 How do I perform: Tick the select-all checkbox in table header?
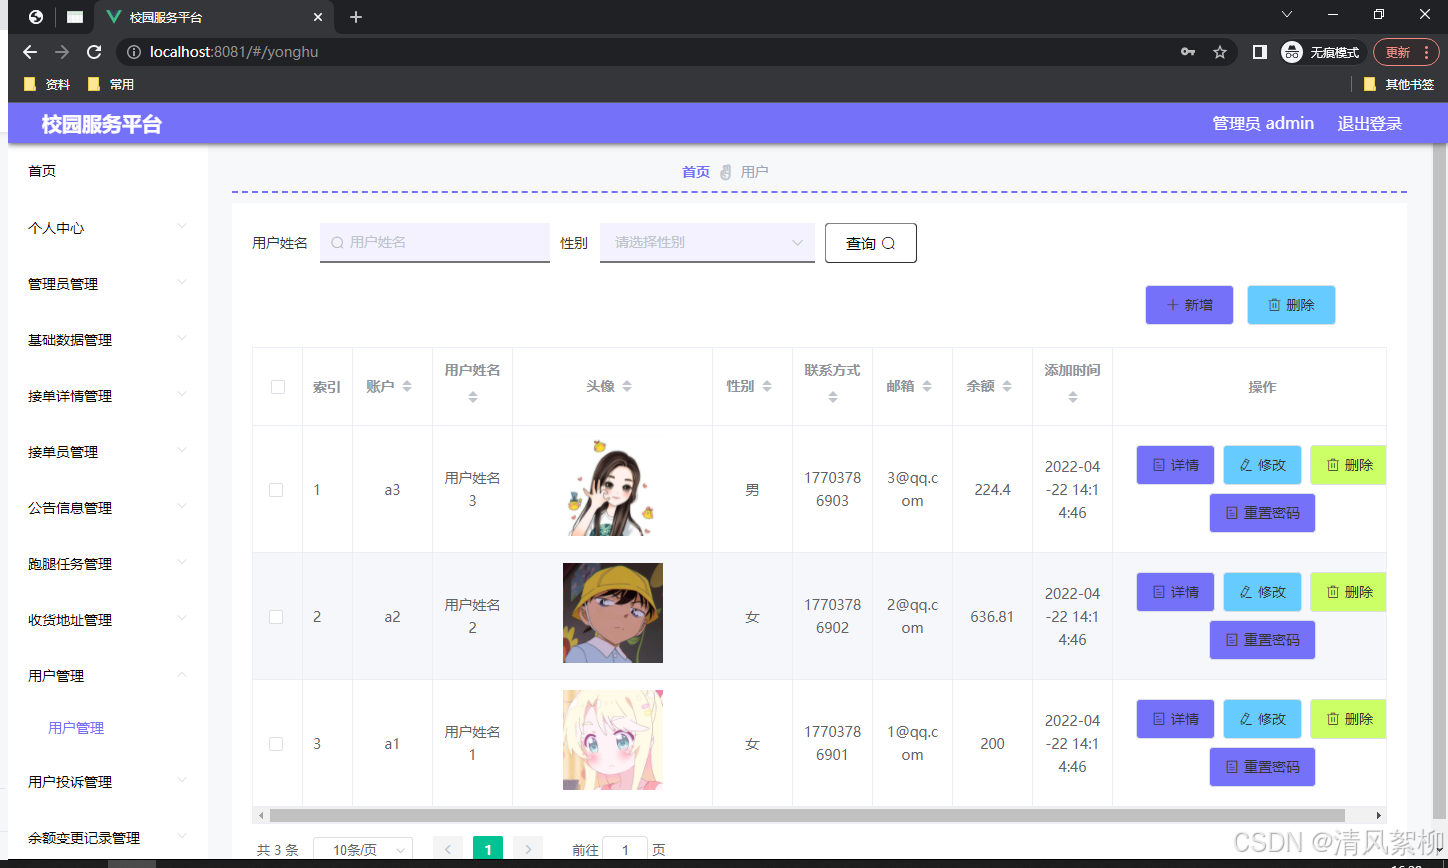(278, 387)
